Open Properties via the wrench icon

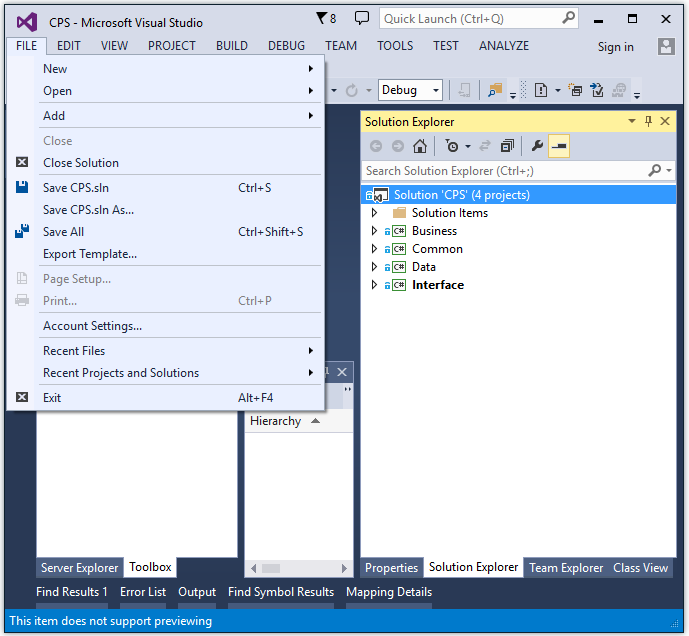pyautogui.click(x=537, y=146)
